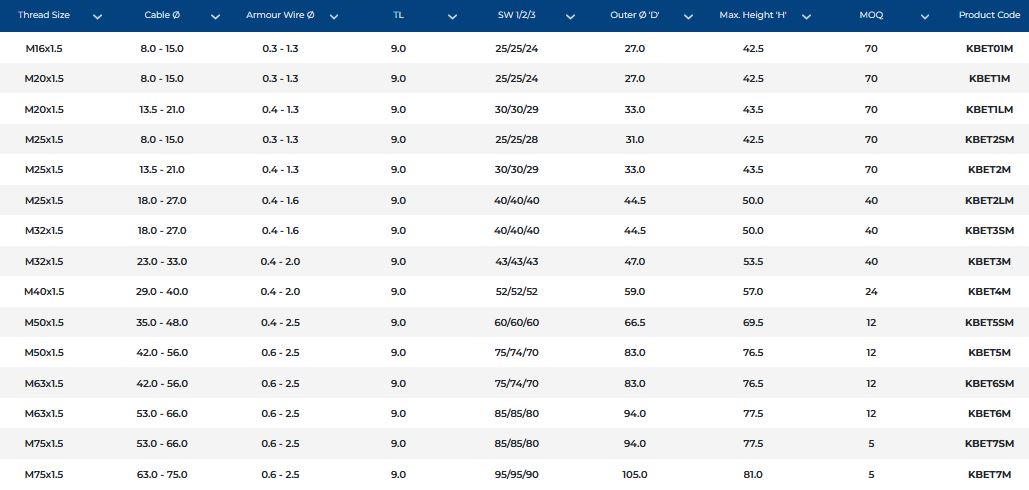
Task: Click cable range 63.0 - 75.0
Action: pos(162,475)
